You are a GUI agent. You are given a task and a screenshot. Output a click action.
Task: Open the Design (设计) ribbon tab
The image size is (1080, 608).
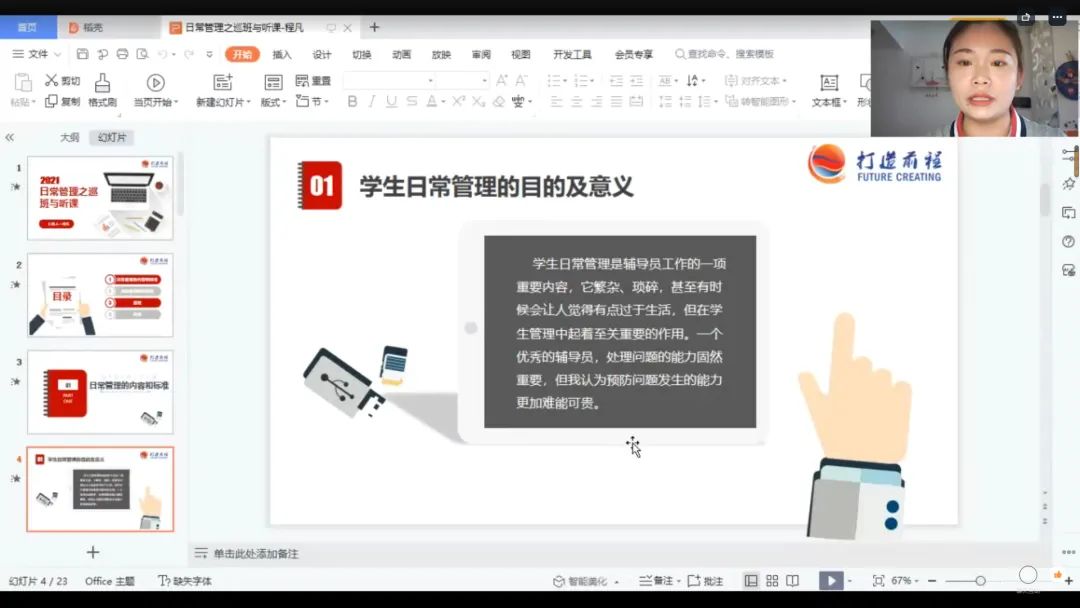pos(322,54)
